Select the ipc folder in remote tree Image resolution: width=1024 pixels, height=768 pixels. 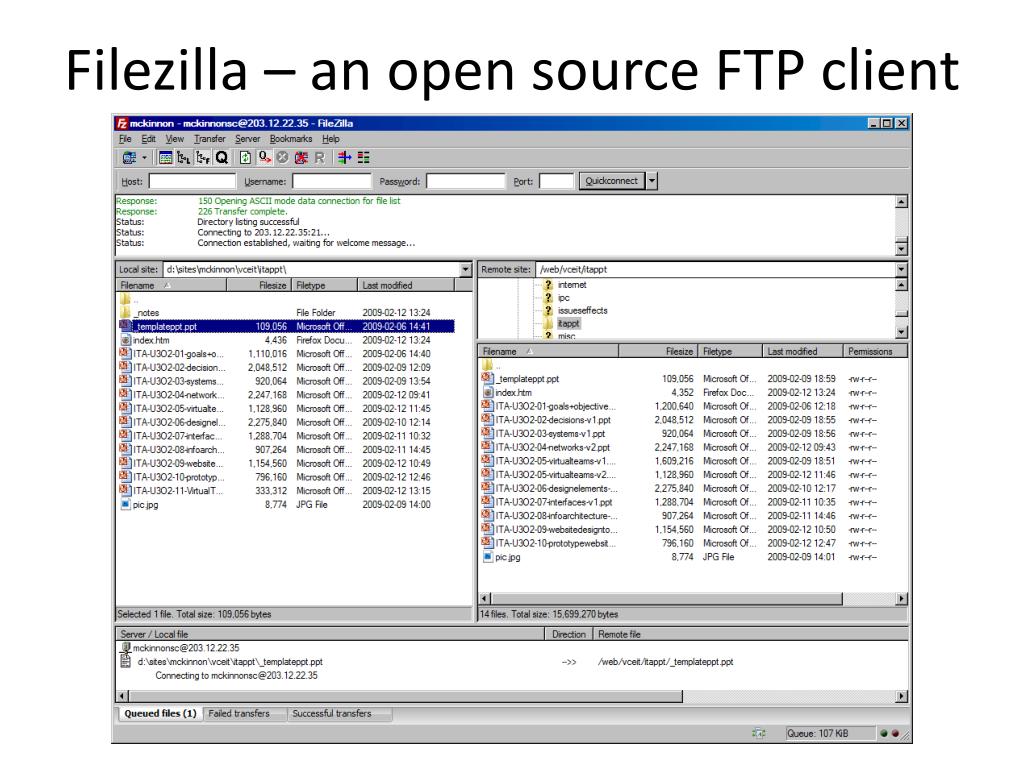[x=564, y=298]
